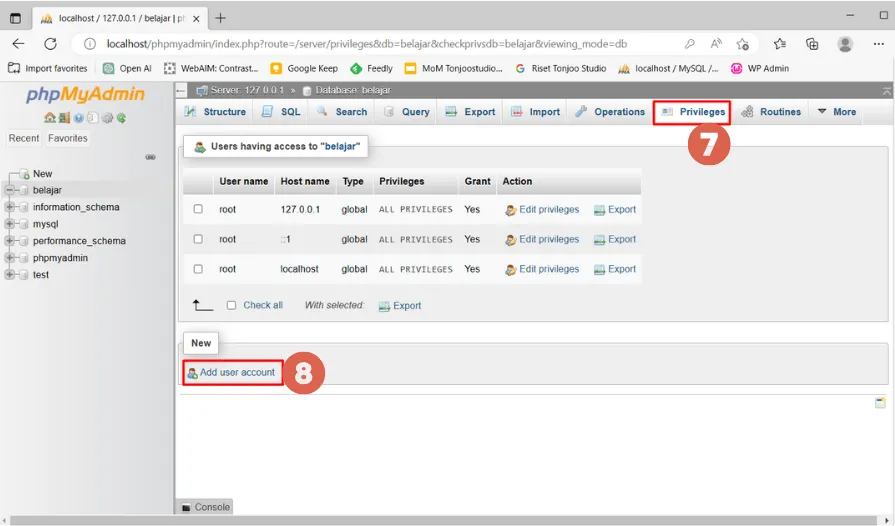Open a new browser tab

coord(220,18)
